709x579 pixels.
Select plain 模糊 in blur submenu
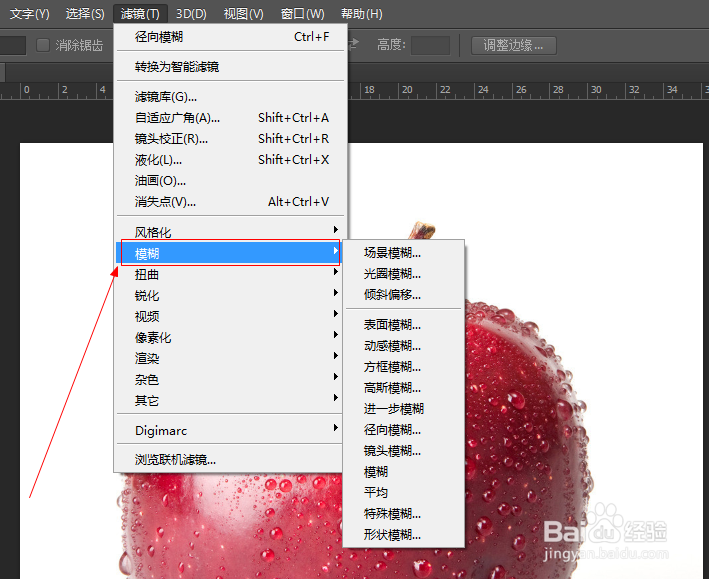tap(403, 472)
